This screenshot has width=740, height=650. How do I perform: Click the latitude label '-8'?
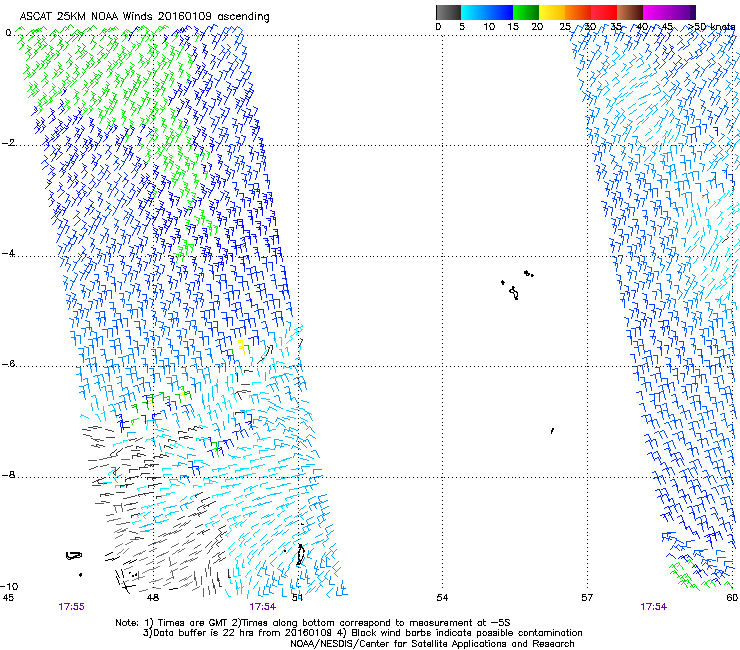8,475
